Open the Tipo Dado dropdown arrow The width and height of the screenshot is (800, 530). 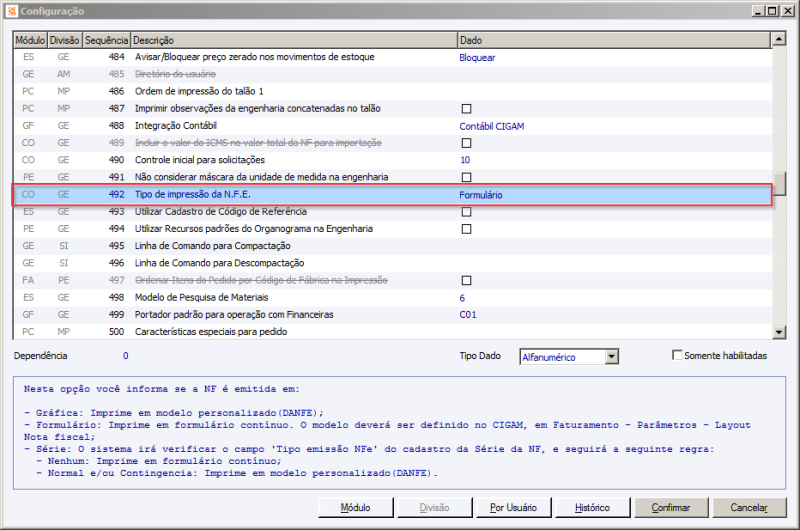click(612, 357)
